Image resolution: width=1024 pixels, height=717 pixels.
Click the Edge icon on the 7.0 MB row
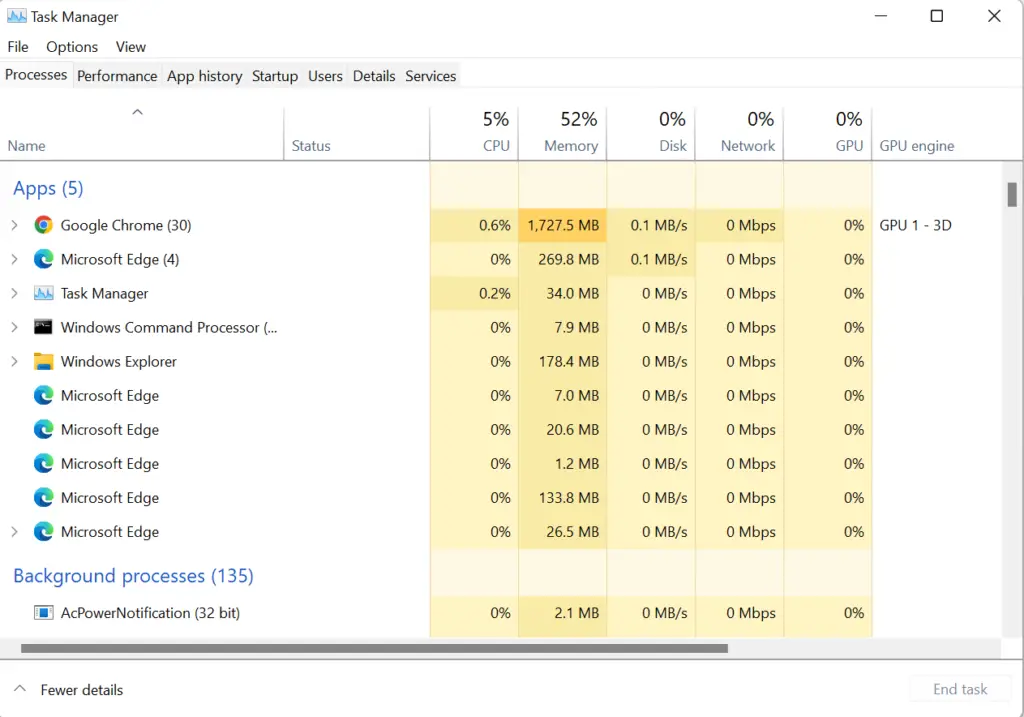click(x=43, y=396)
